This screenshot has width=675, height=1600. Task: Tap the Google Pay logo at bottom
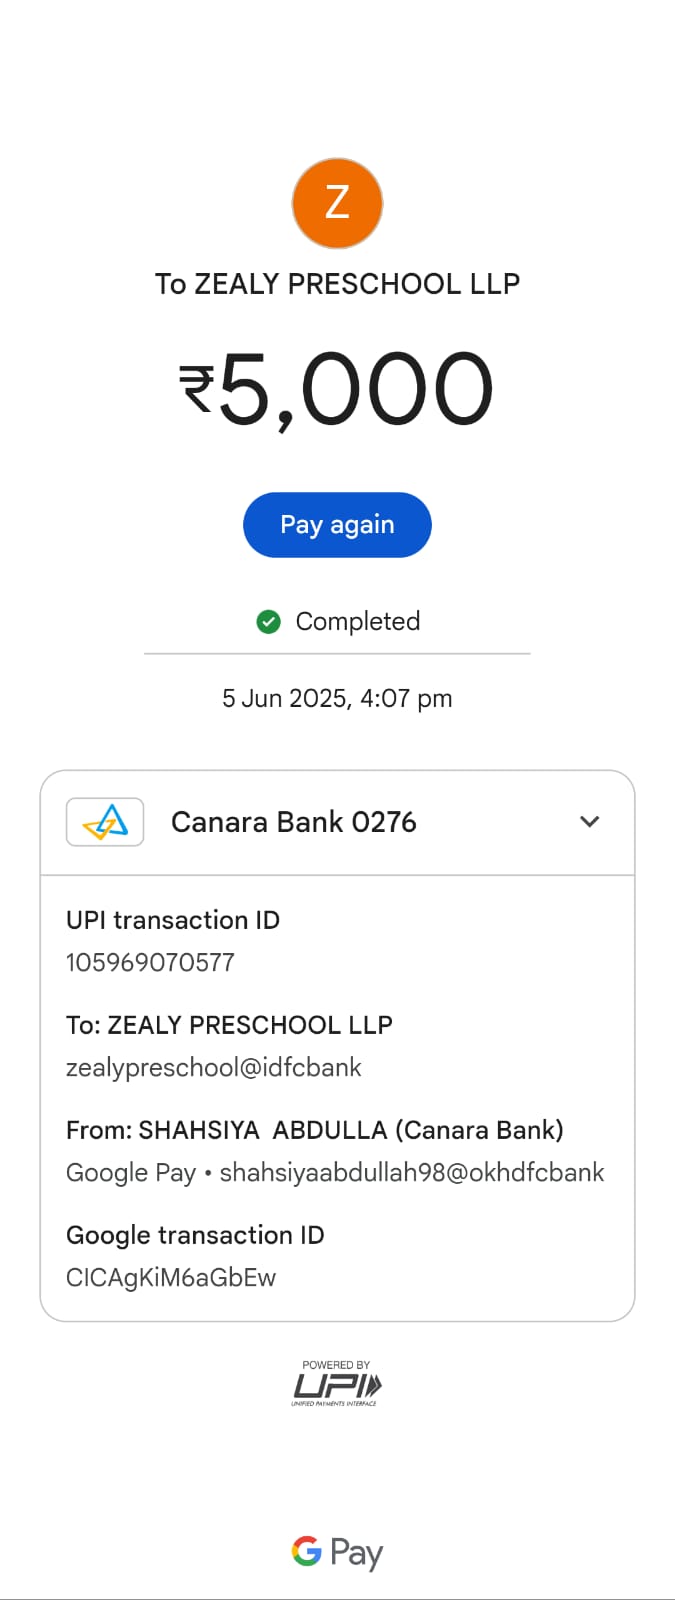click(337, 1552)
